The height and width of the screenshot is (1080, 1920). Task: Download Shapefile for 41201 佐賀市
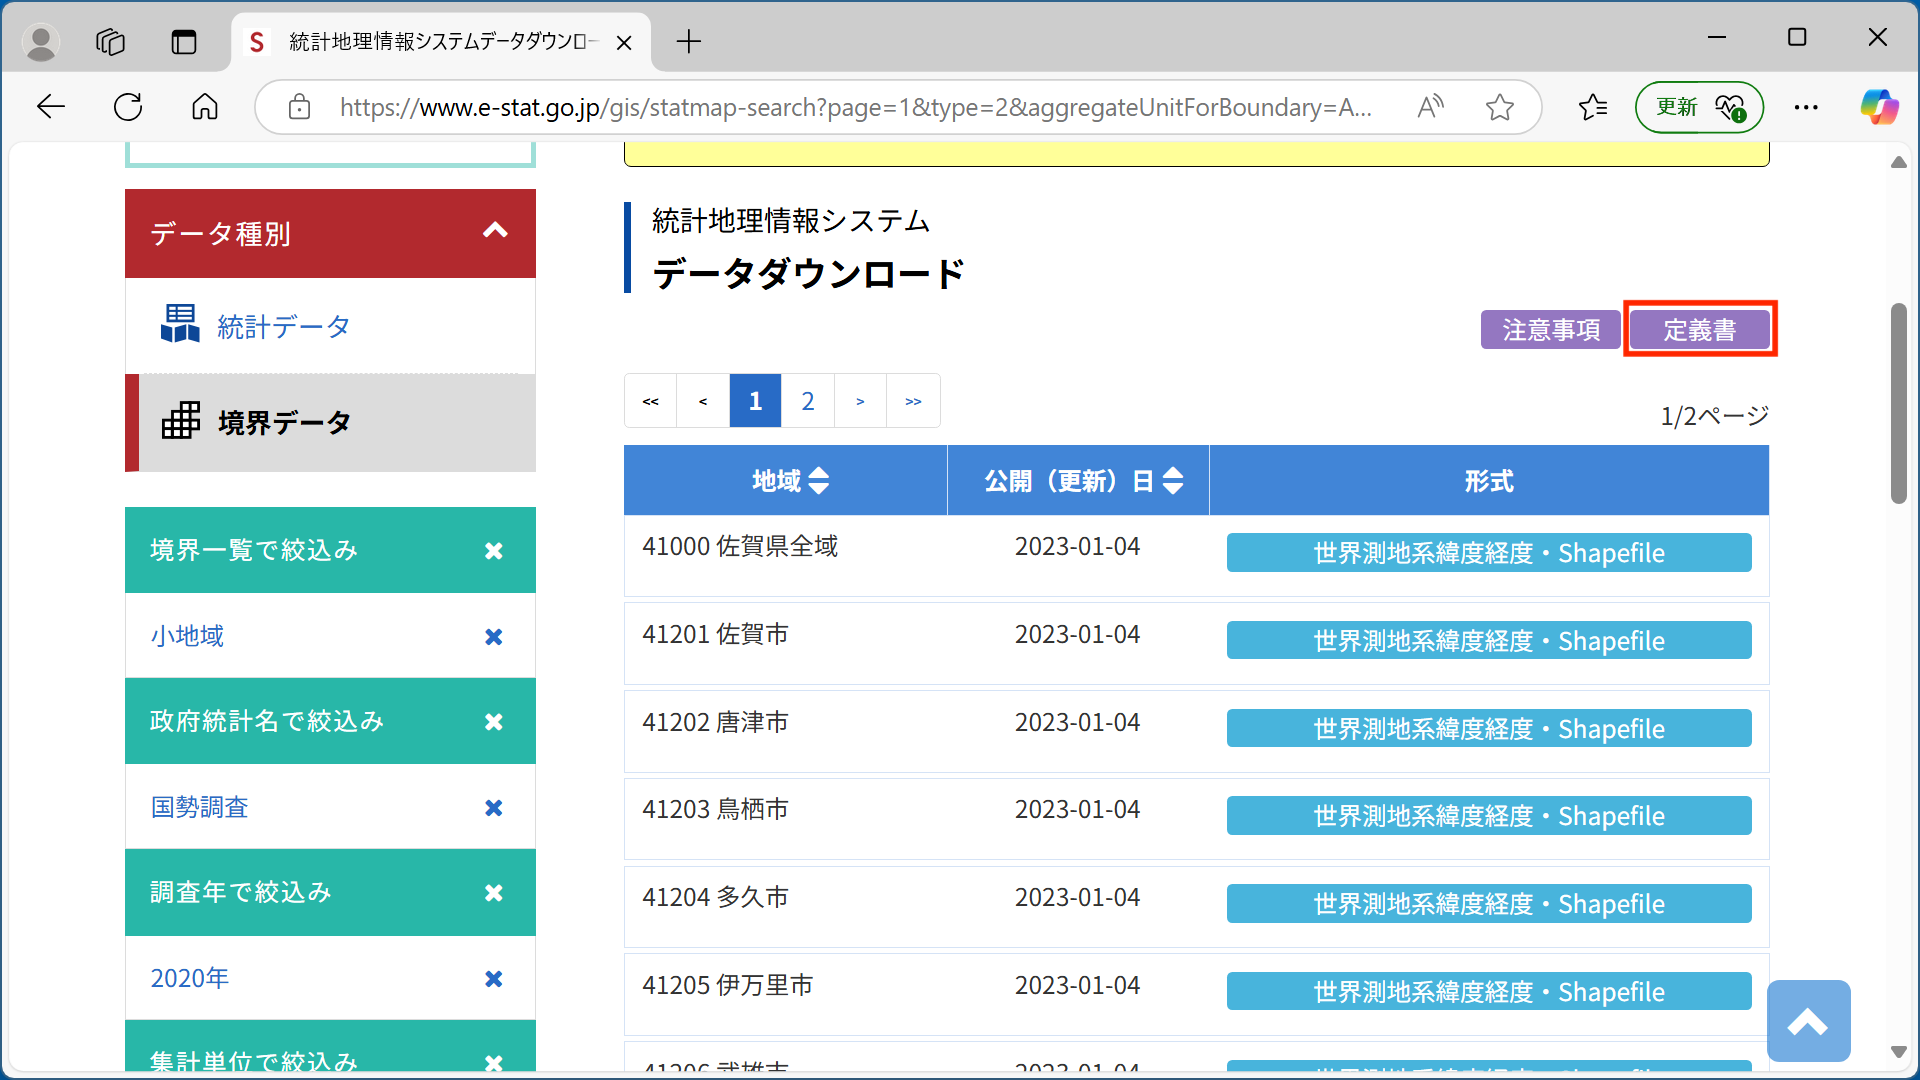1489,641
